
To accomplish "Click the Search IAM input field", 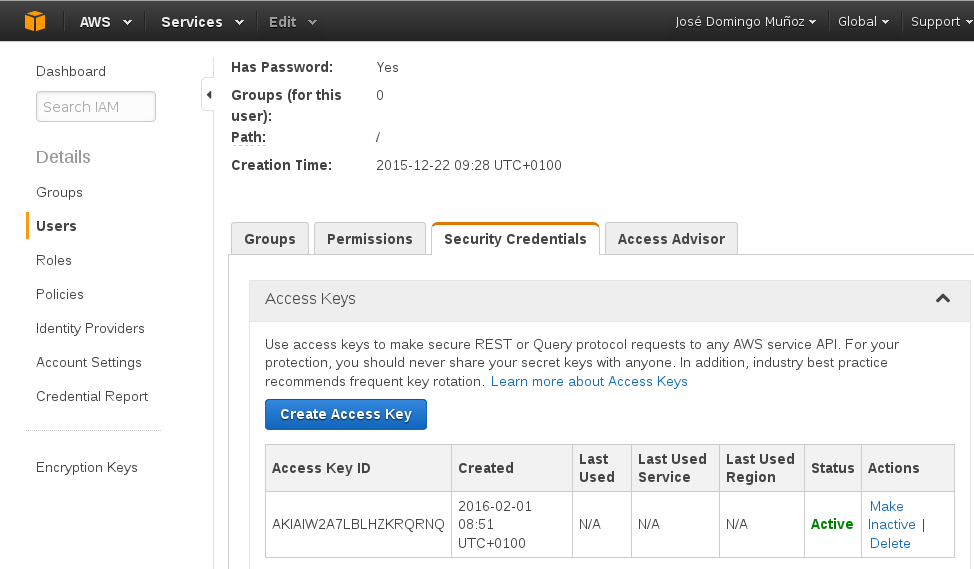I will (x=96, y=107).
